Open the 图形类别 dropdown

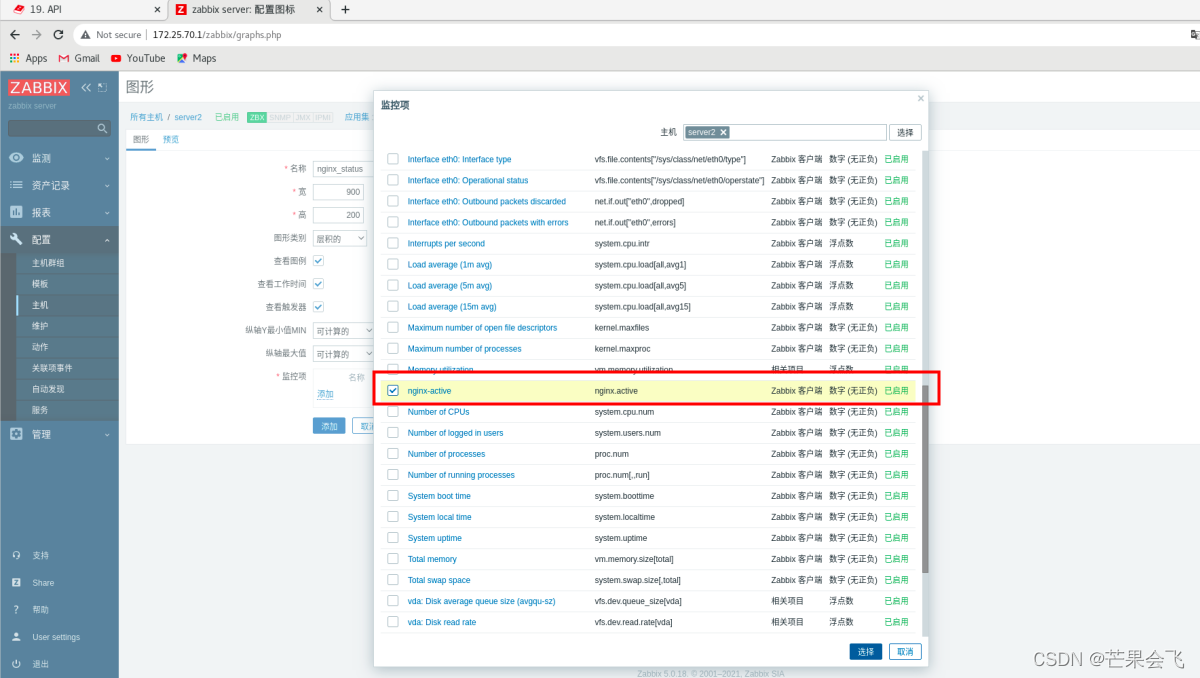pos(340,239)
